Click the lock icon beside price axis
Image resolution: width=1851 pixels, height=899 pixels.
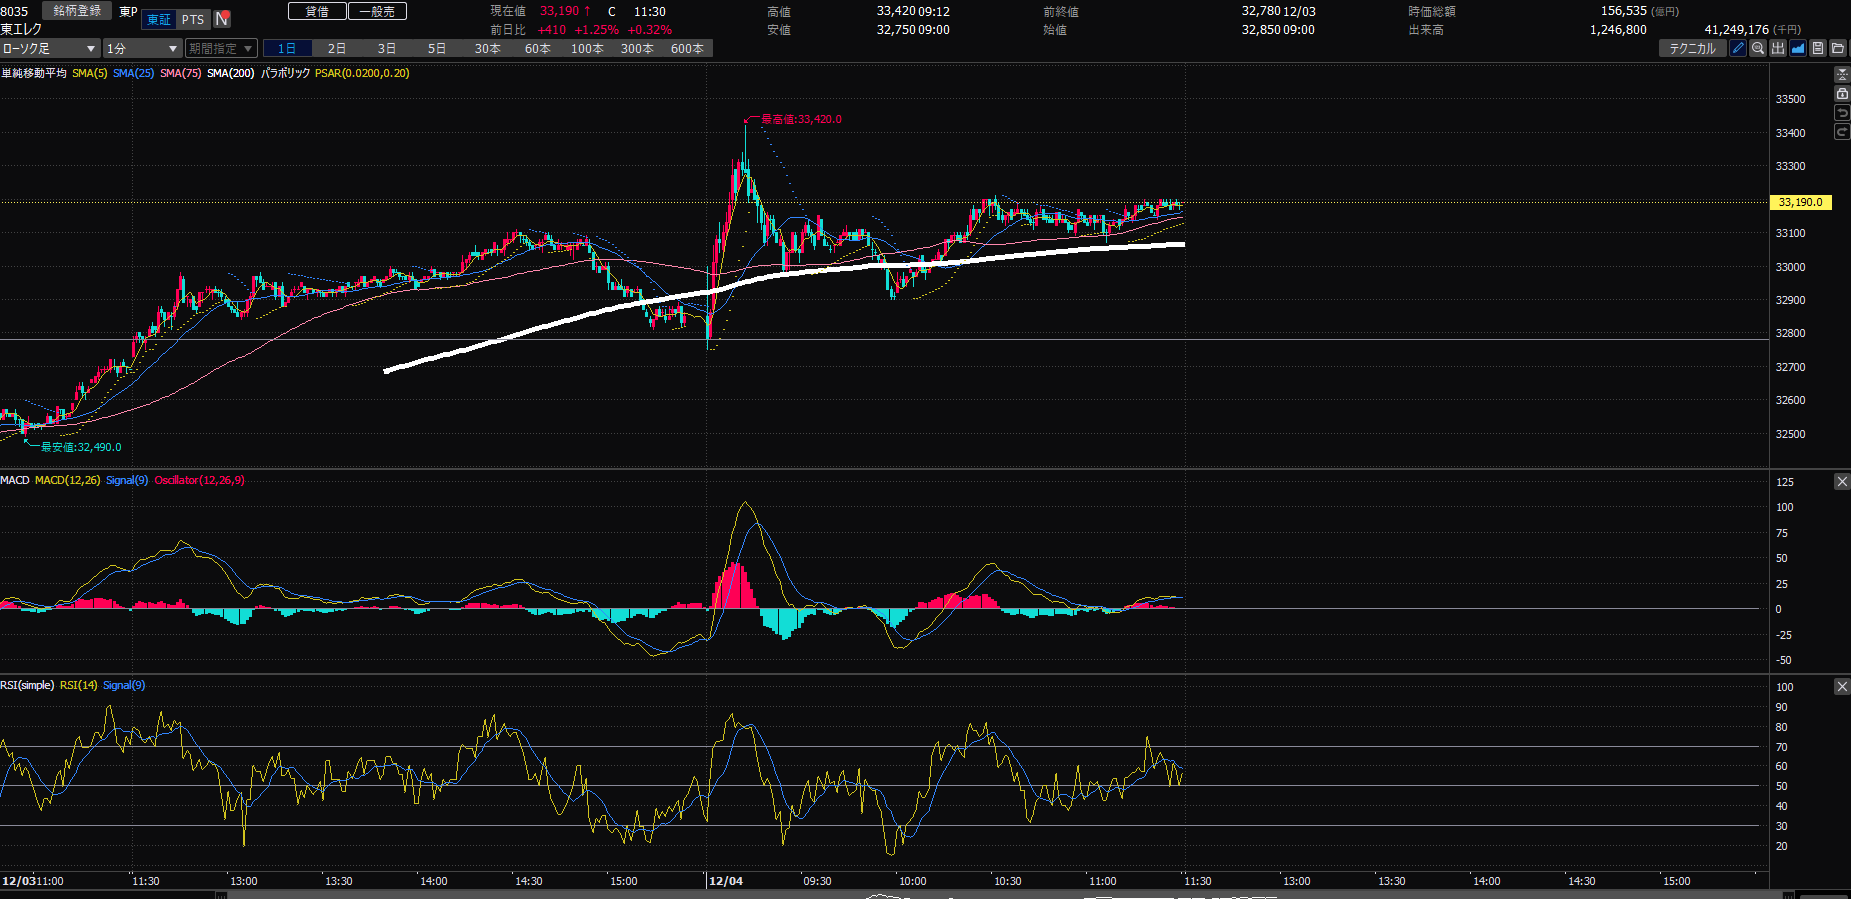1842,93
